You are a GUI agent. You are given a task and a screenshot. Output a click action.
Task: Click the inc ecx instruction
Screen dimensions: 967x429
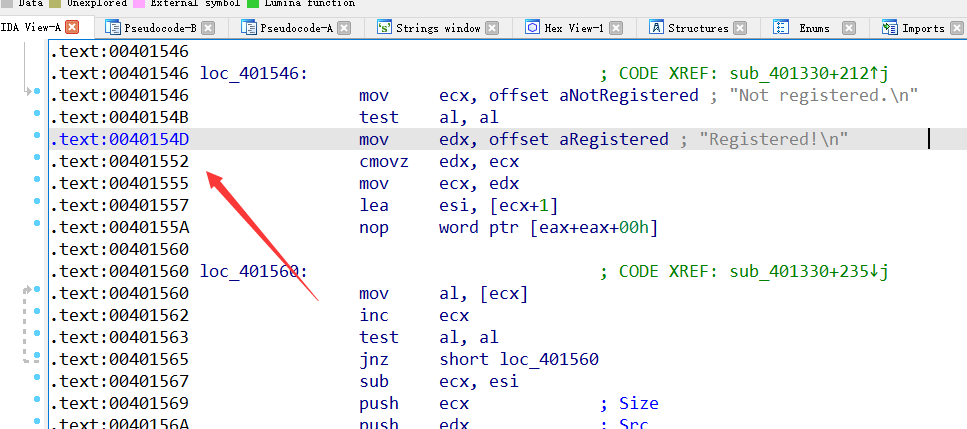pos(414,316)
